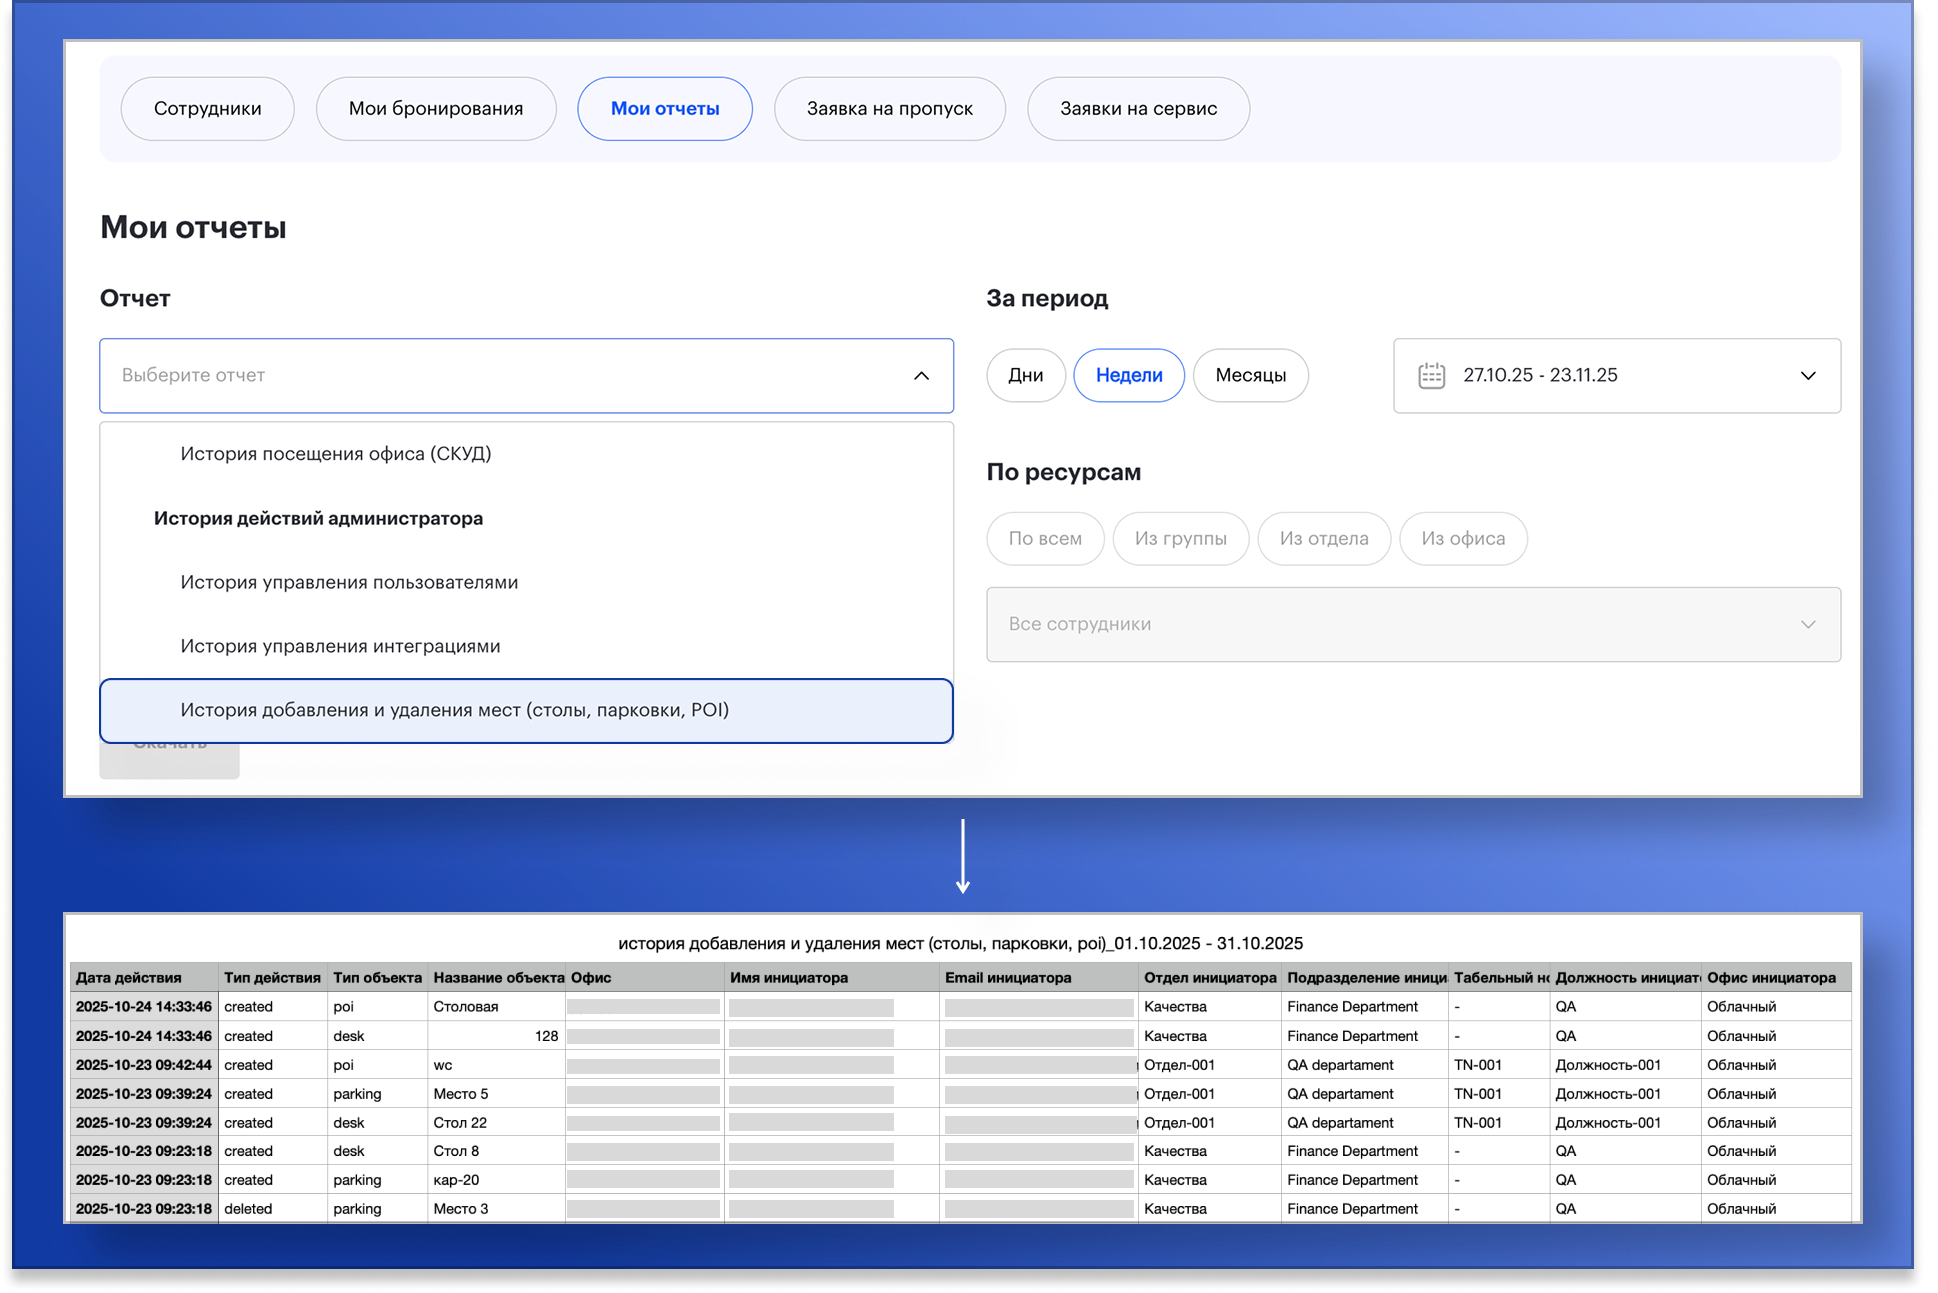Choose История управления пользователями report

(x=349, y=582)
